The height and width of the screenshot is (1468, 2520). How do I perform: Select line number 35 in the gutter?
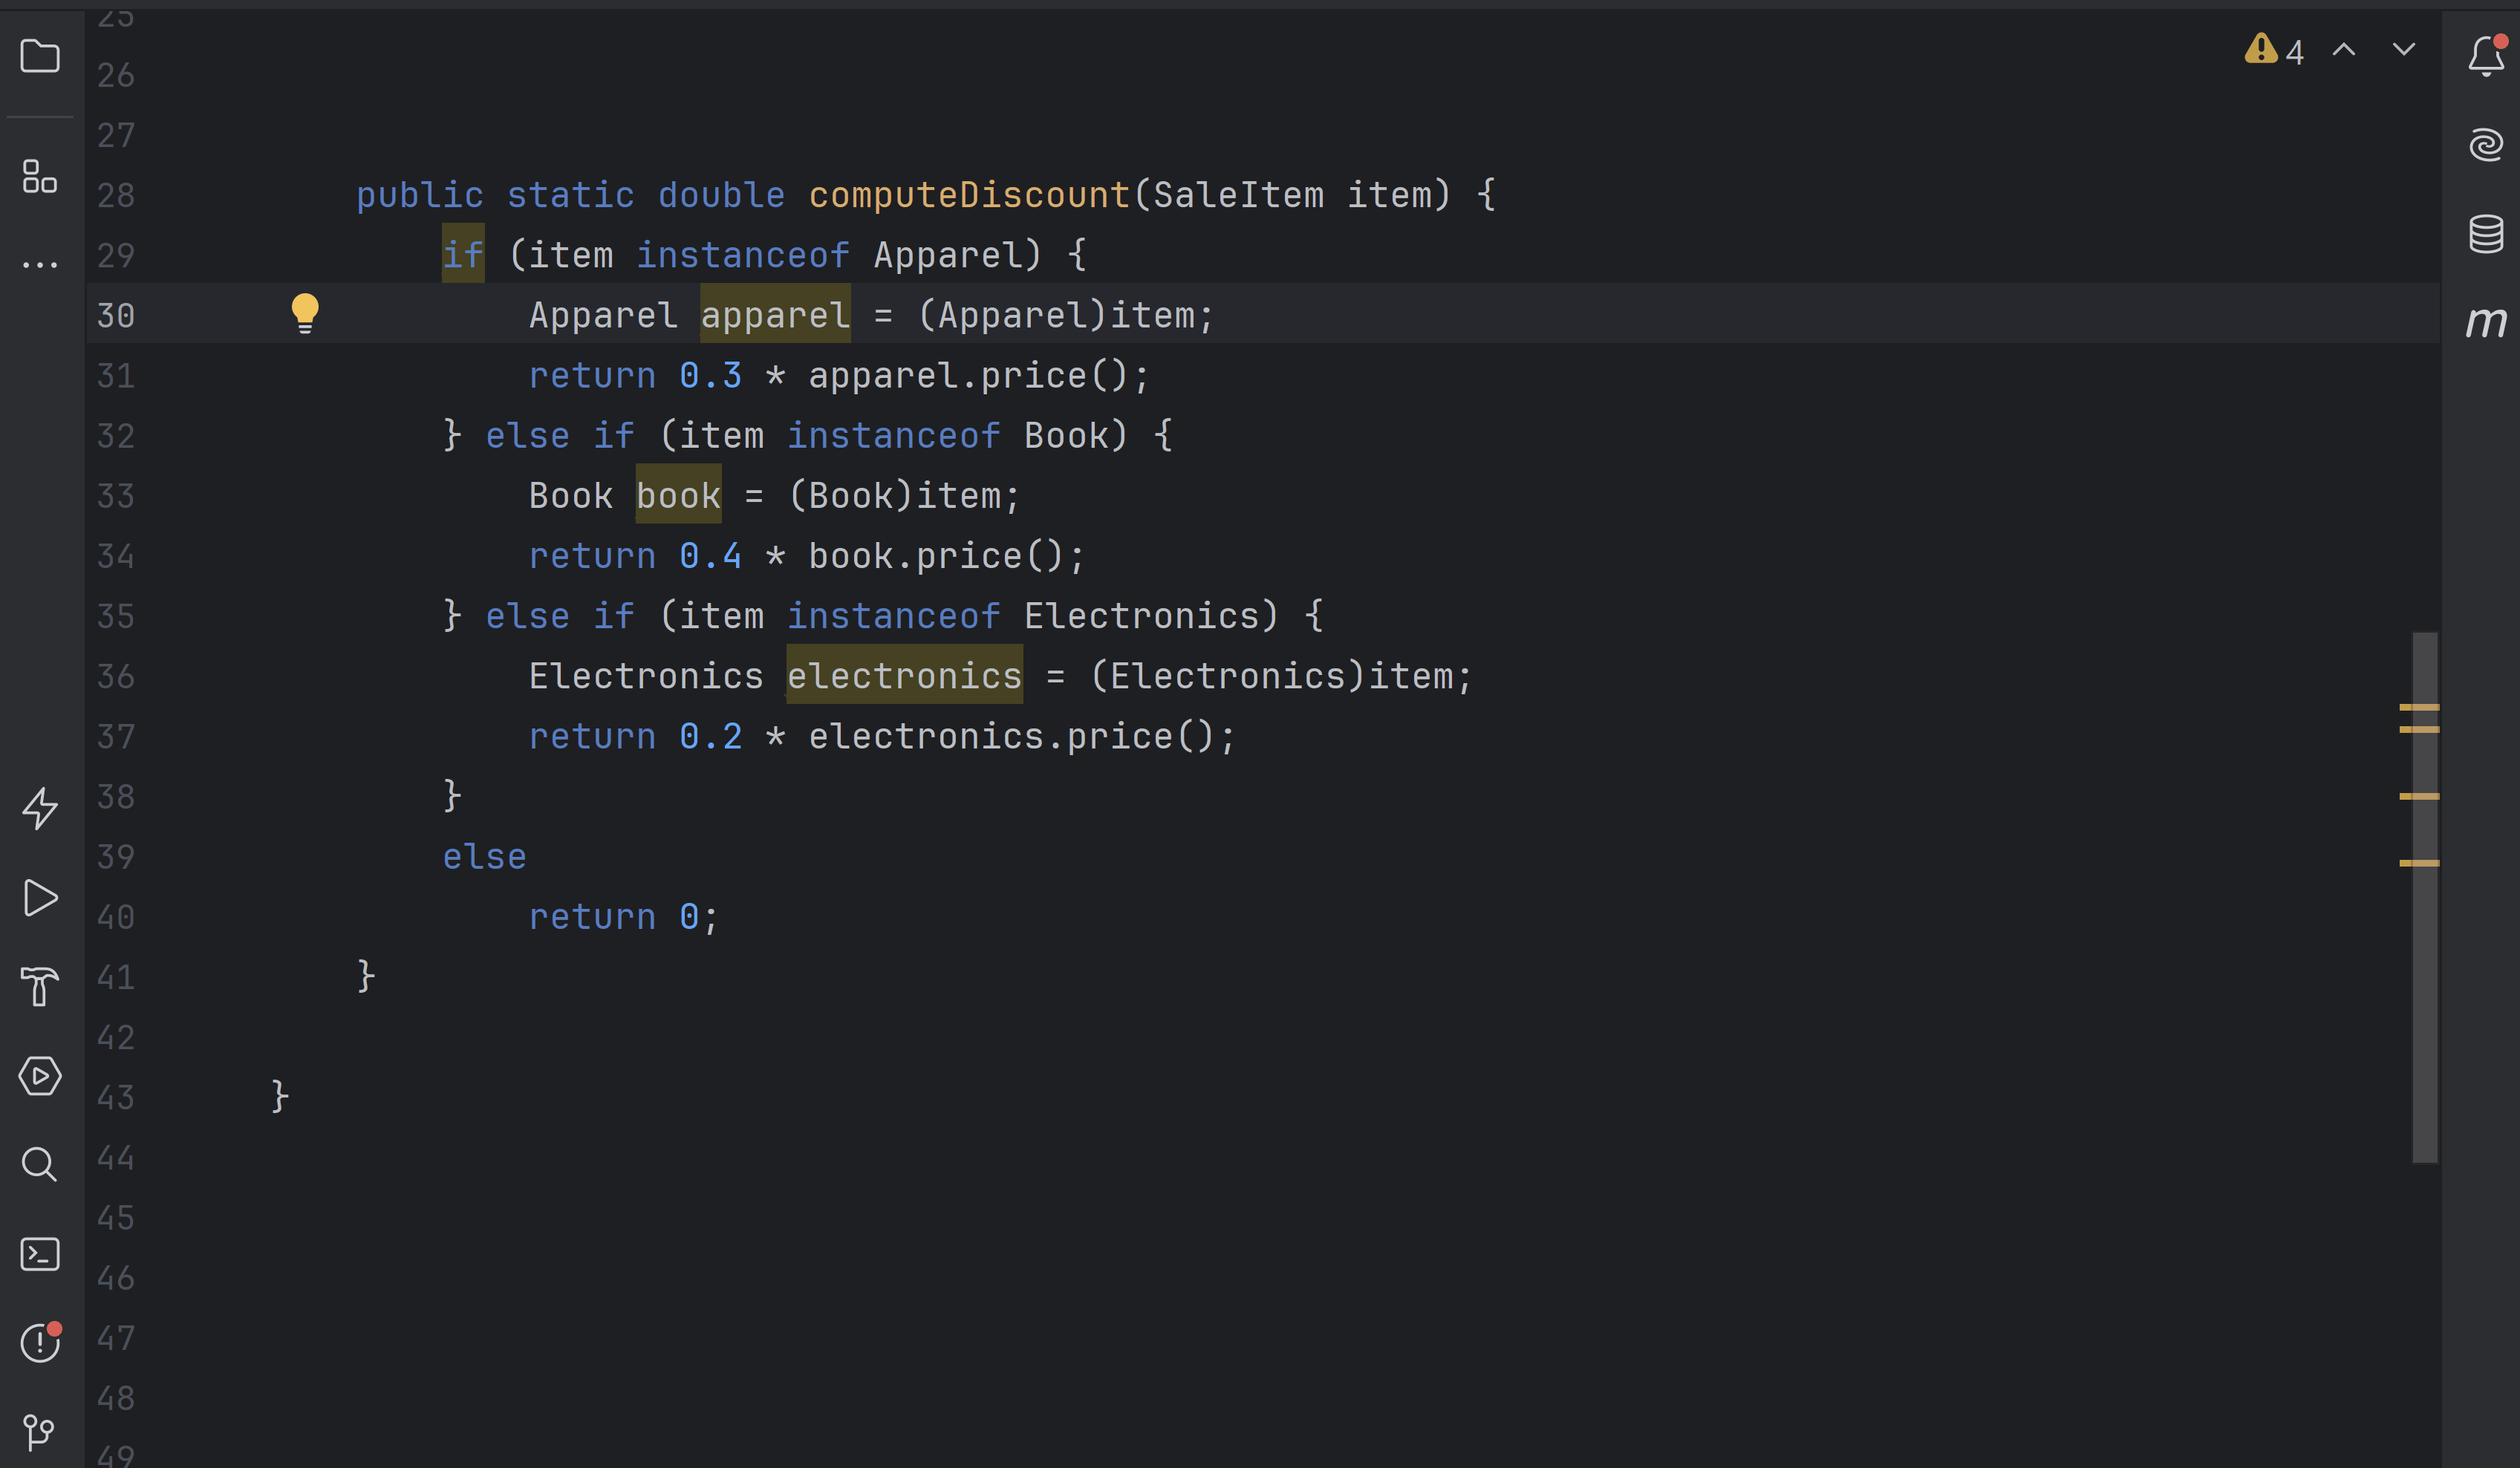click(x=114, y=616)
